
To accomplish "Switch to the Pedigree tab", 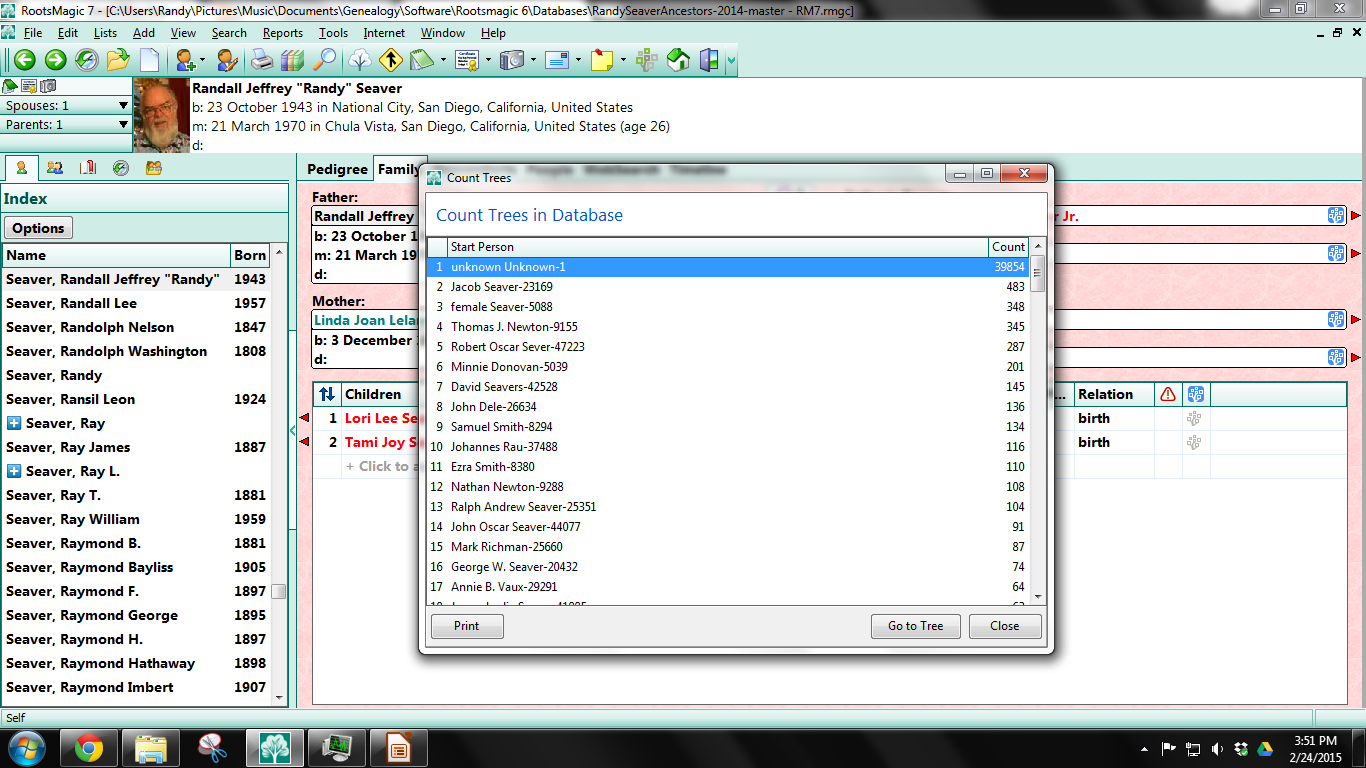I will pos(337,169).
